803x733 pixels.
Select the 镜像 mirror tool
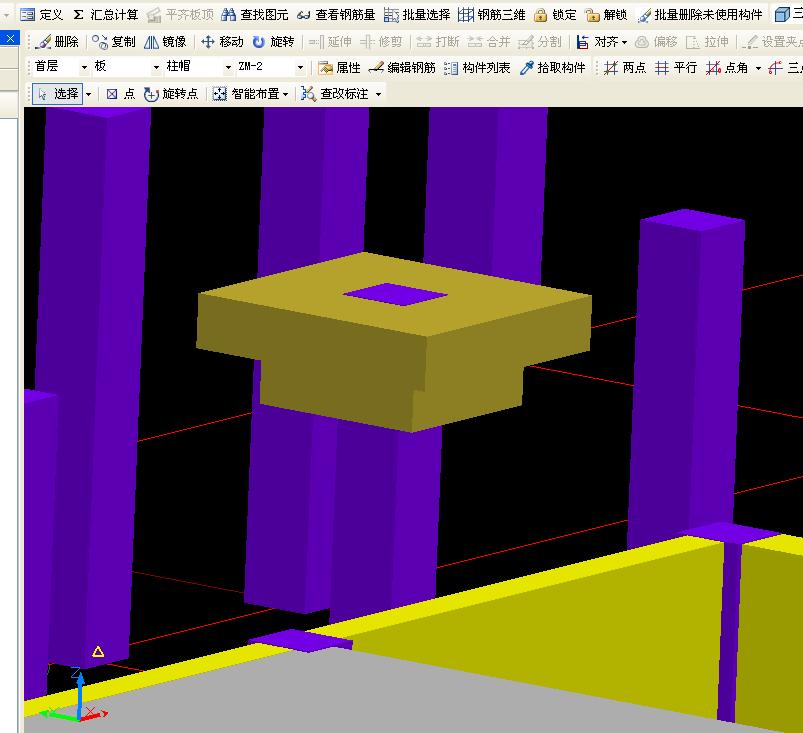tap(165, 41)
